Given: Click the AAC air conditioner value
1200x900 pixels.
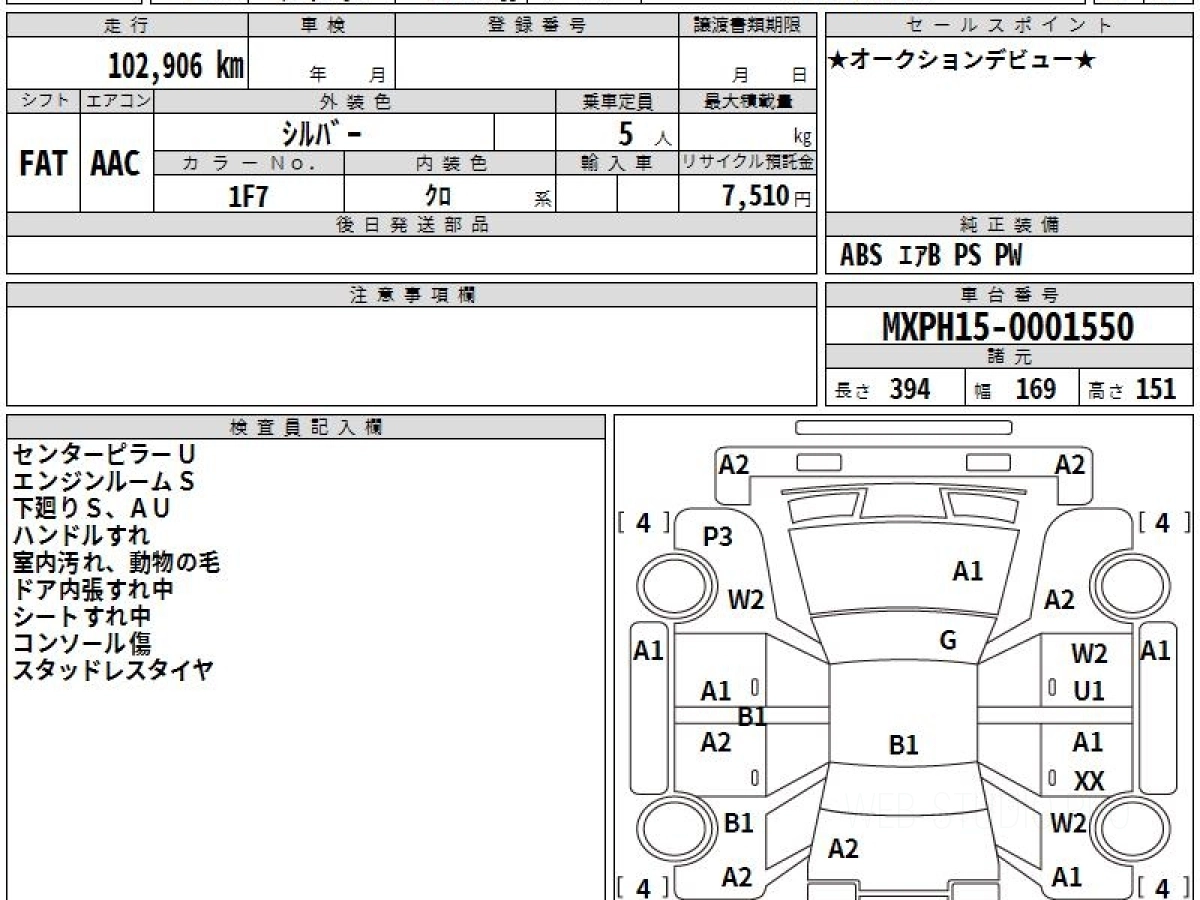Looking at the screenshot, I should [x=116, y=163].
